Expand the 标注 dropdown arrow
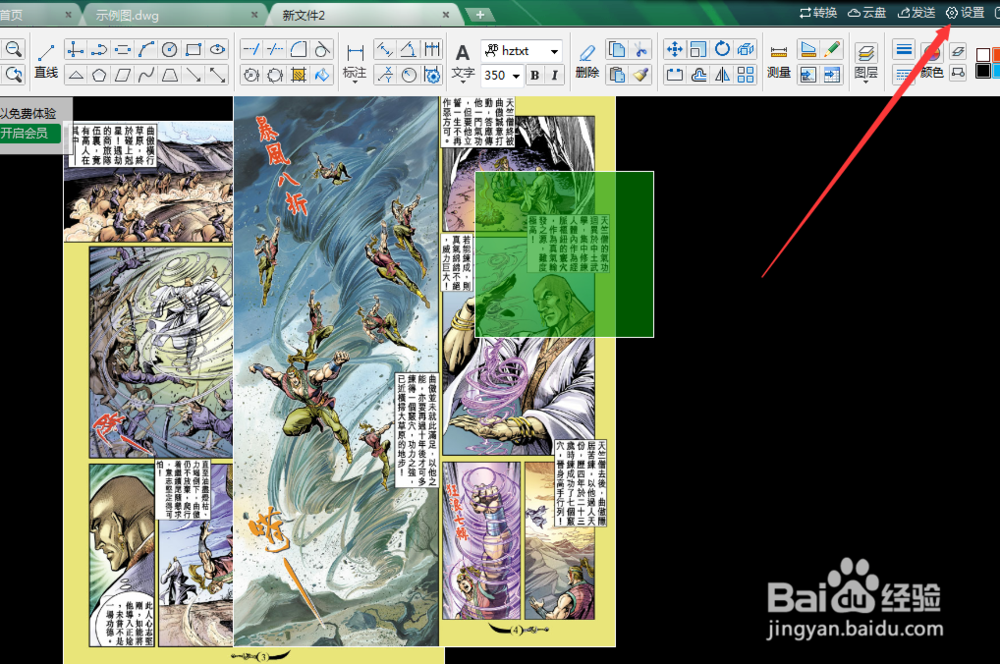 (355, 82)
